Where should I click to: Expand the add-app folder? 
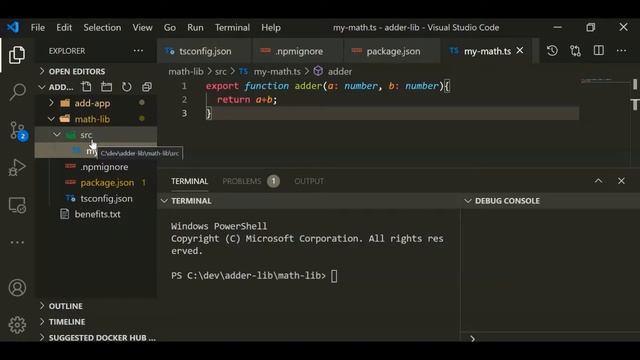click(x=96, y=103)
